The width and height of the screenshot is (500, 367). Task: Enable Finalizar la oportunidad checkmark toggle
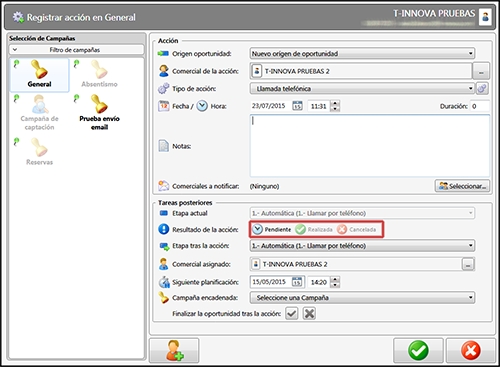[x=292, y=313]
